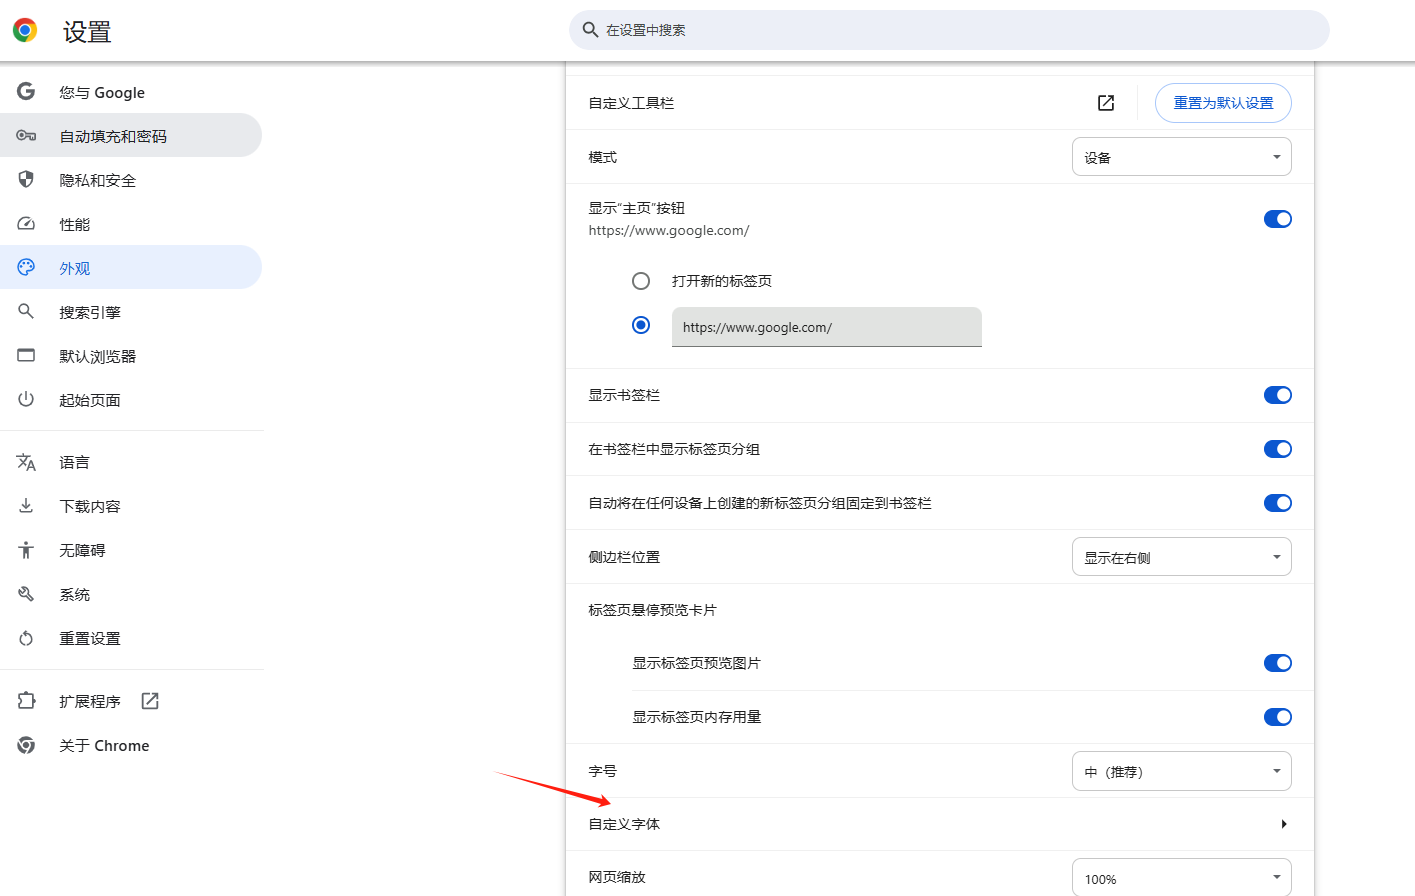Click the 标签页悬停预览卡片 heading

[x=652, y=610]
